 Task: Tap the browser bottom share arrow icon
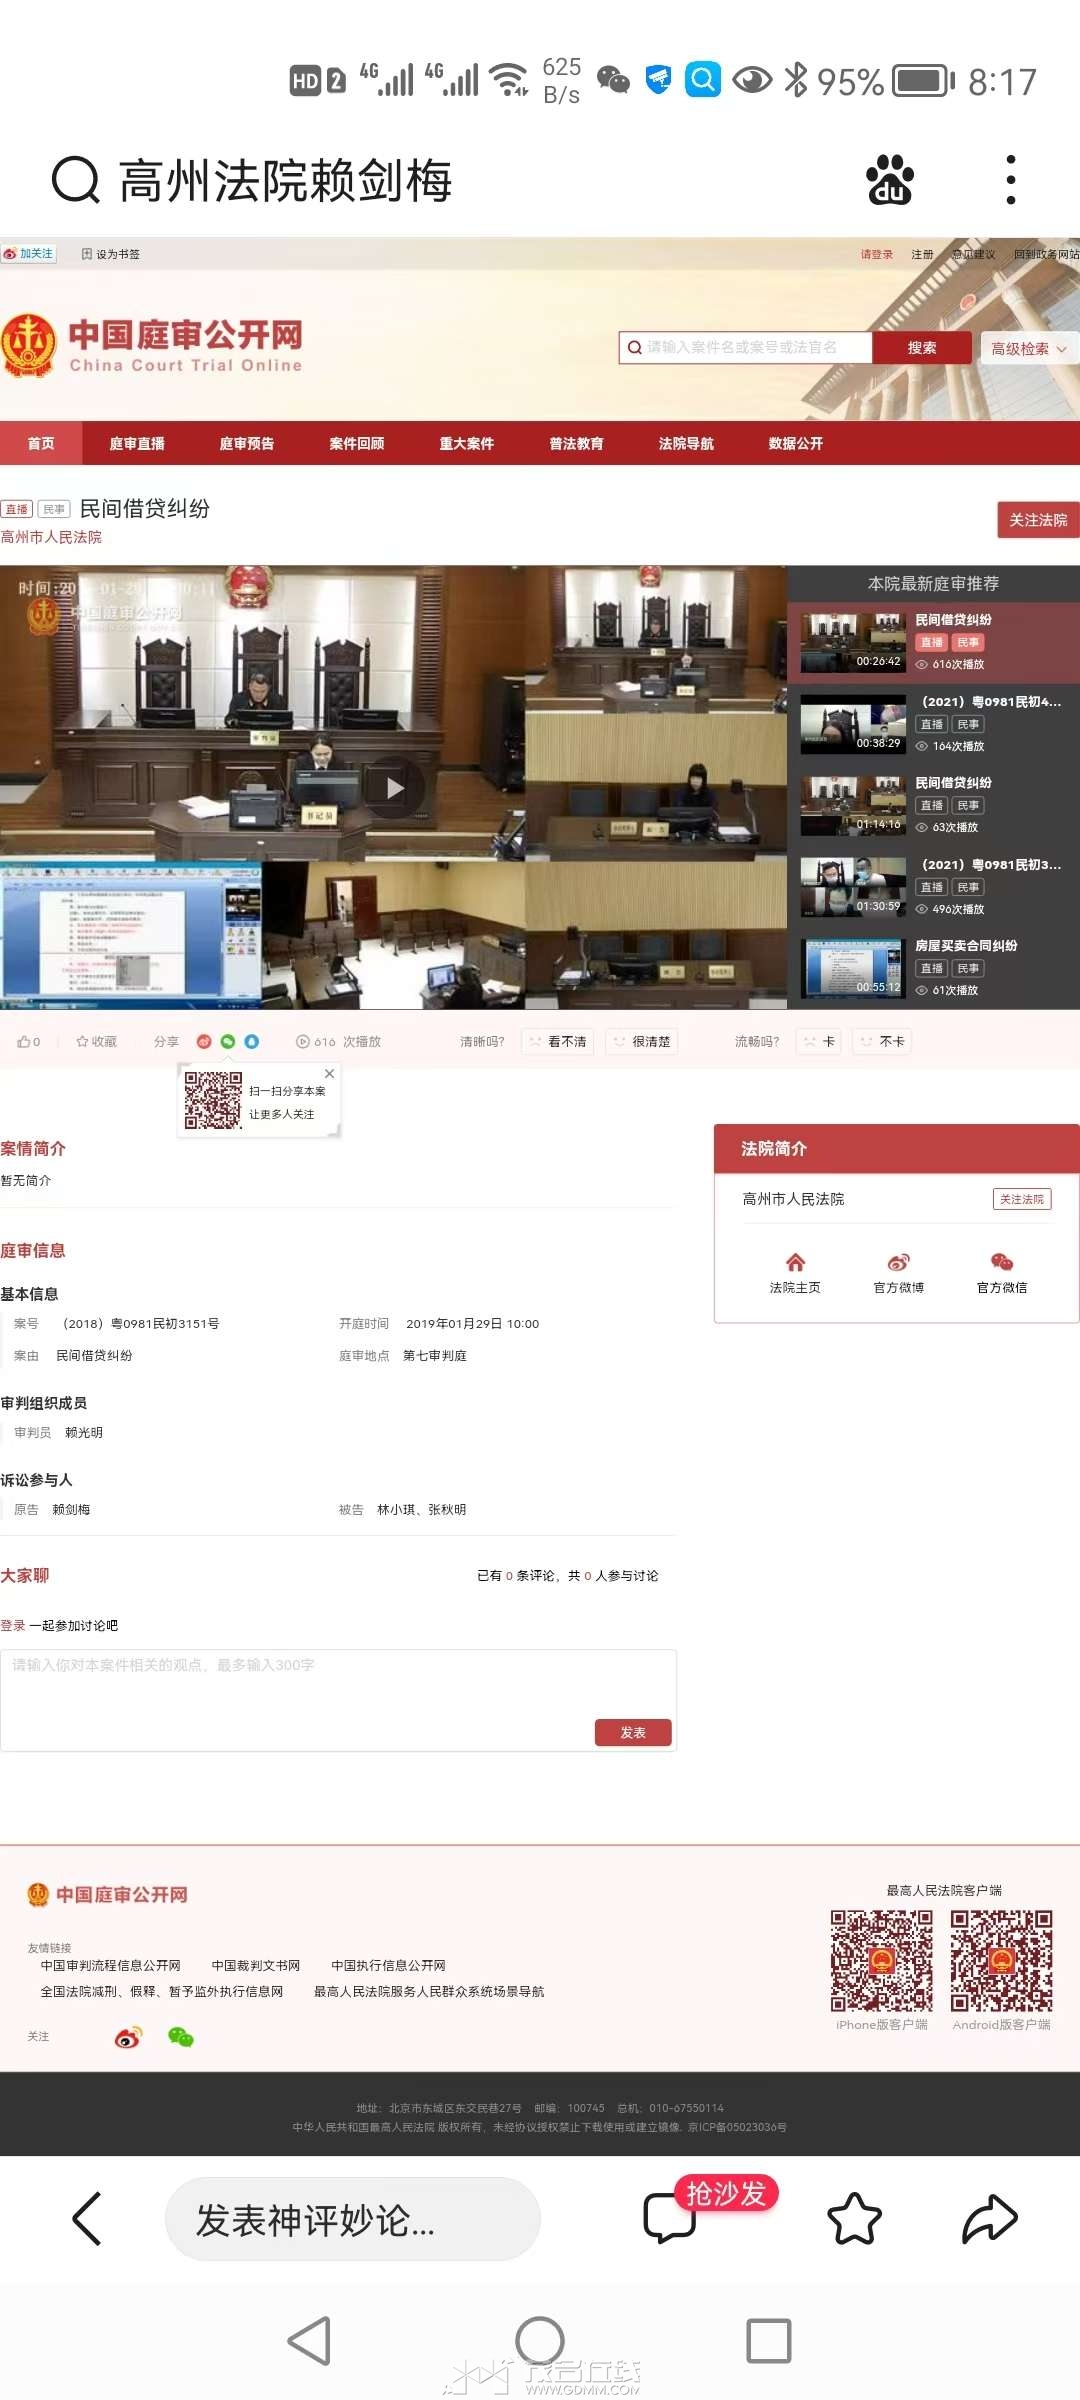989,2219
